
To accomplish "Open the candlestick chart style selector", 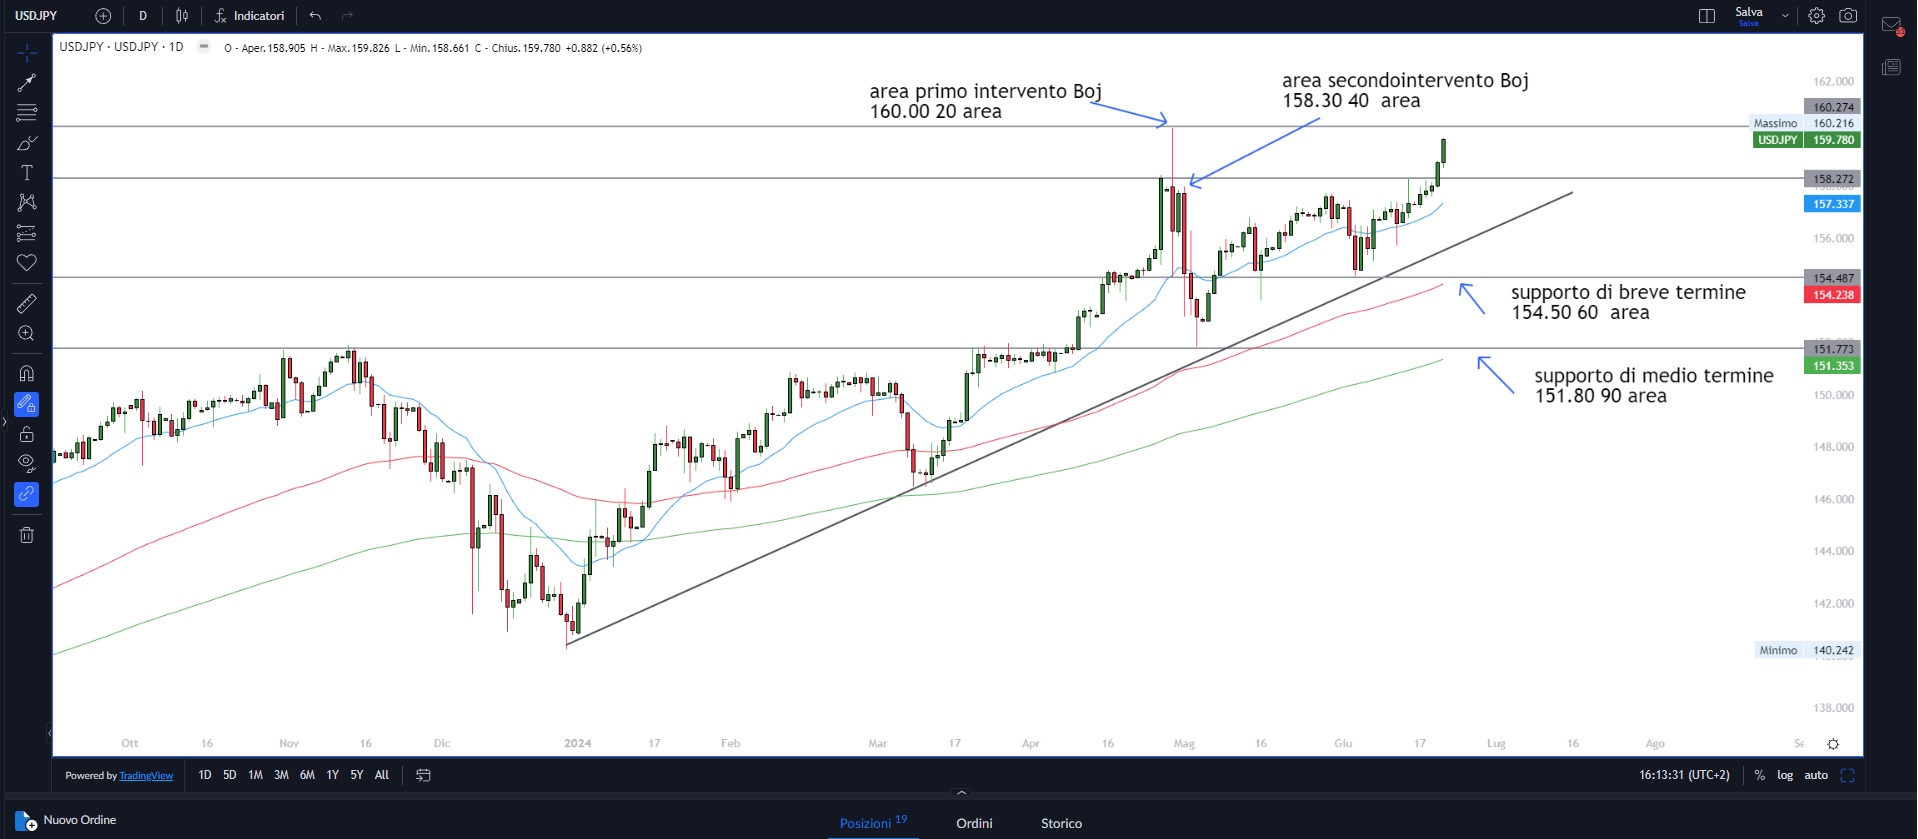I will [x=182, y=16].
